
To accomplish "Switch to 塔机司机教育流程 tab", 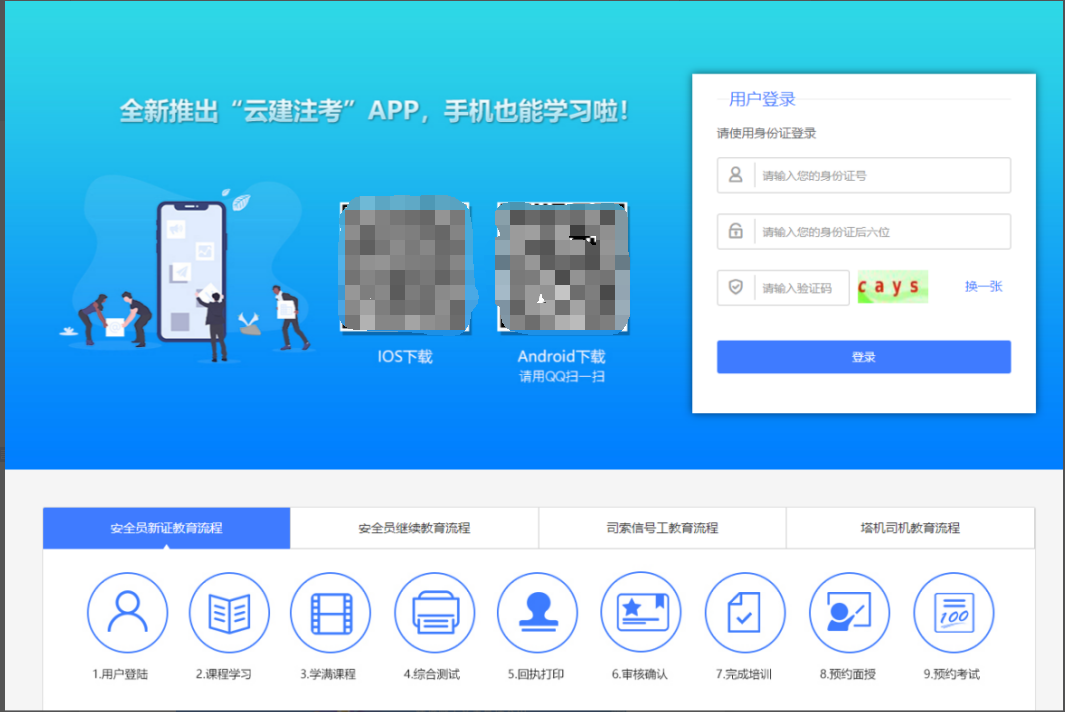I will click(x=910, y=528).
